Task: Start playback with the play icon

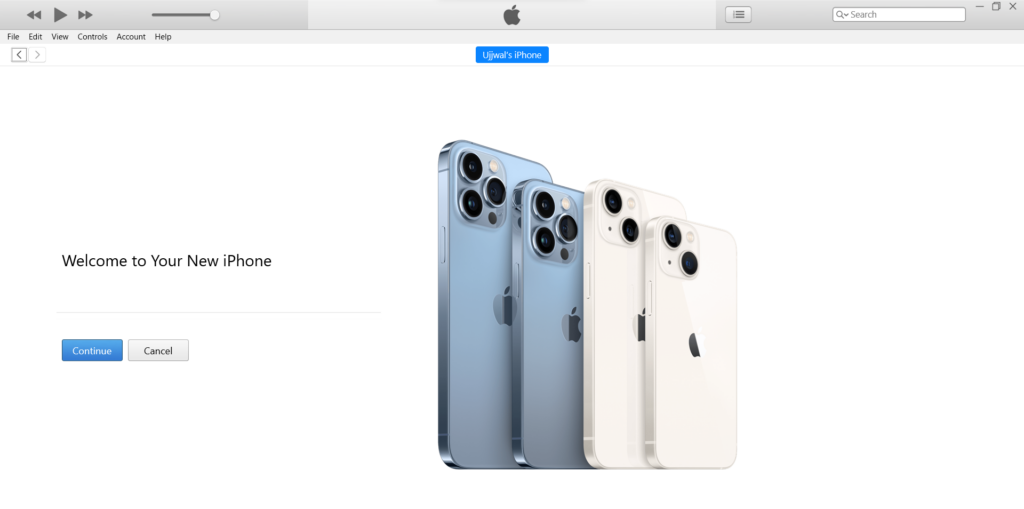Action: 60,14
